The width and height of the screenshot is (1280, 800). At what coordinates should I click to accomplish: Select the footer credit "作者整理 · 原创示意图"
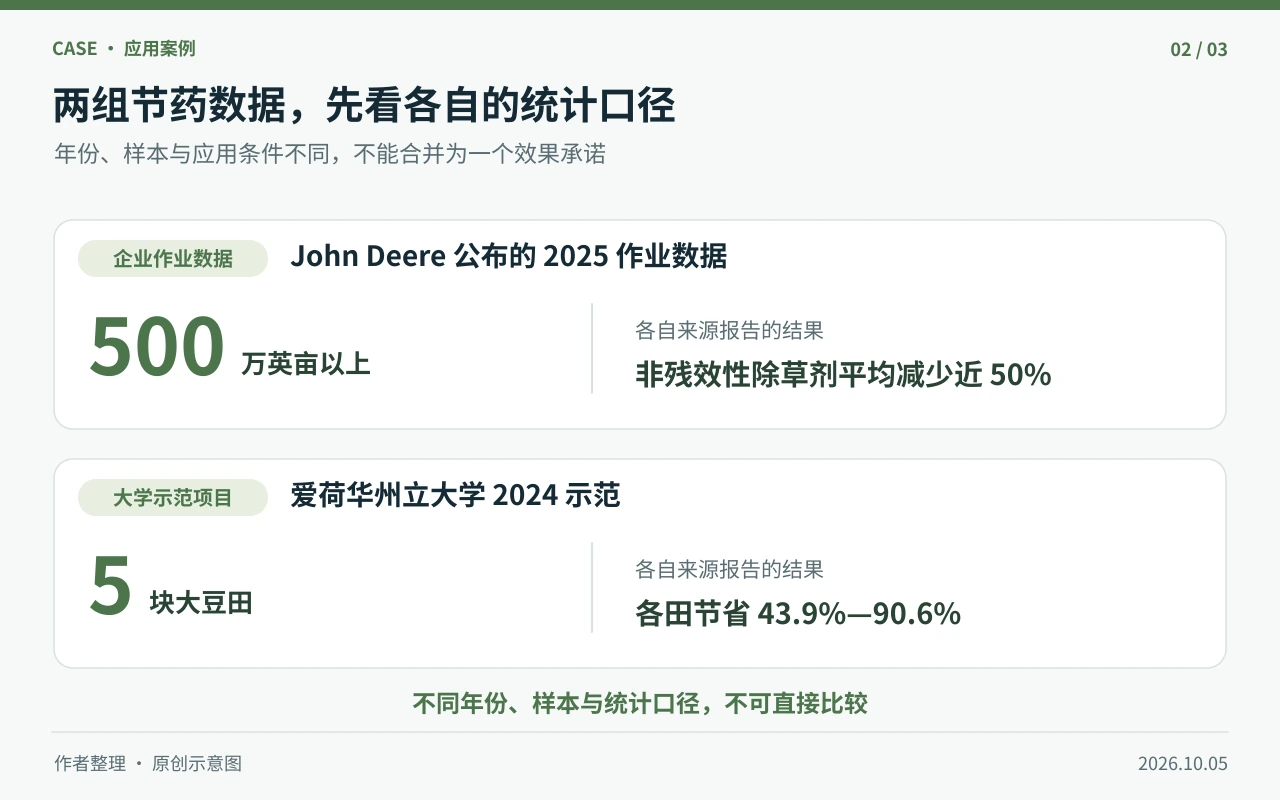pos(148,764)
